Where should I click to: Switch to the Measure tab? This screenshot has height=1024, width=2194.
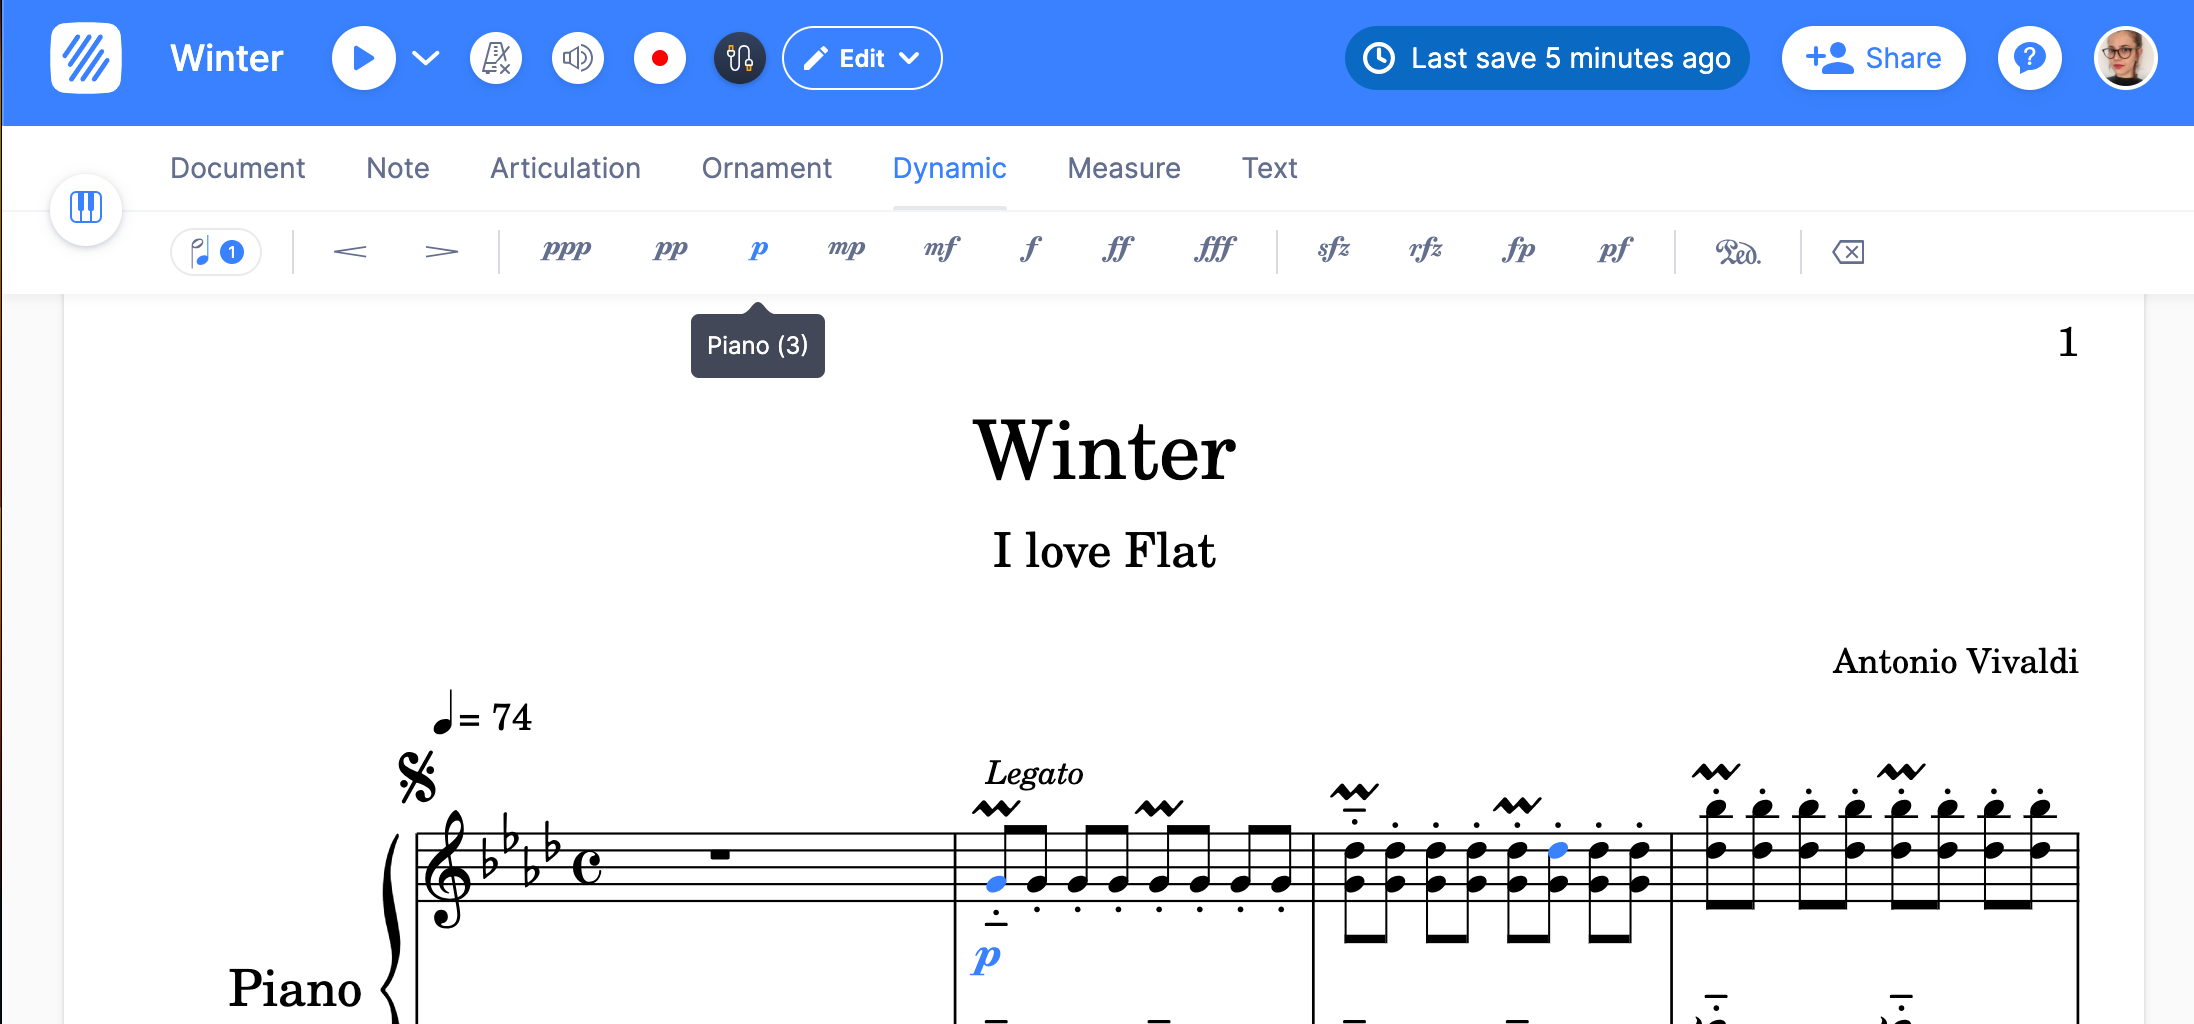pos(1124,168)
